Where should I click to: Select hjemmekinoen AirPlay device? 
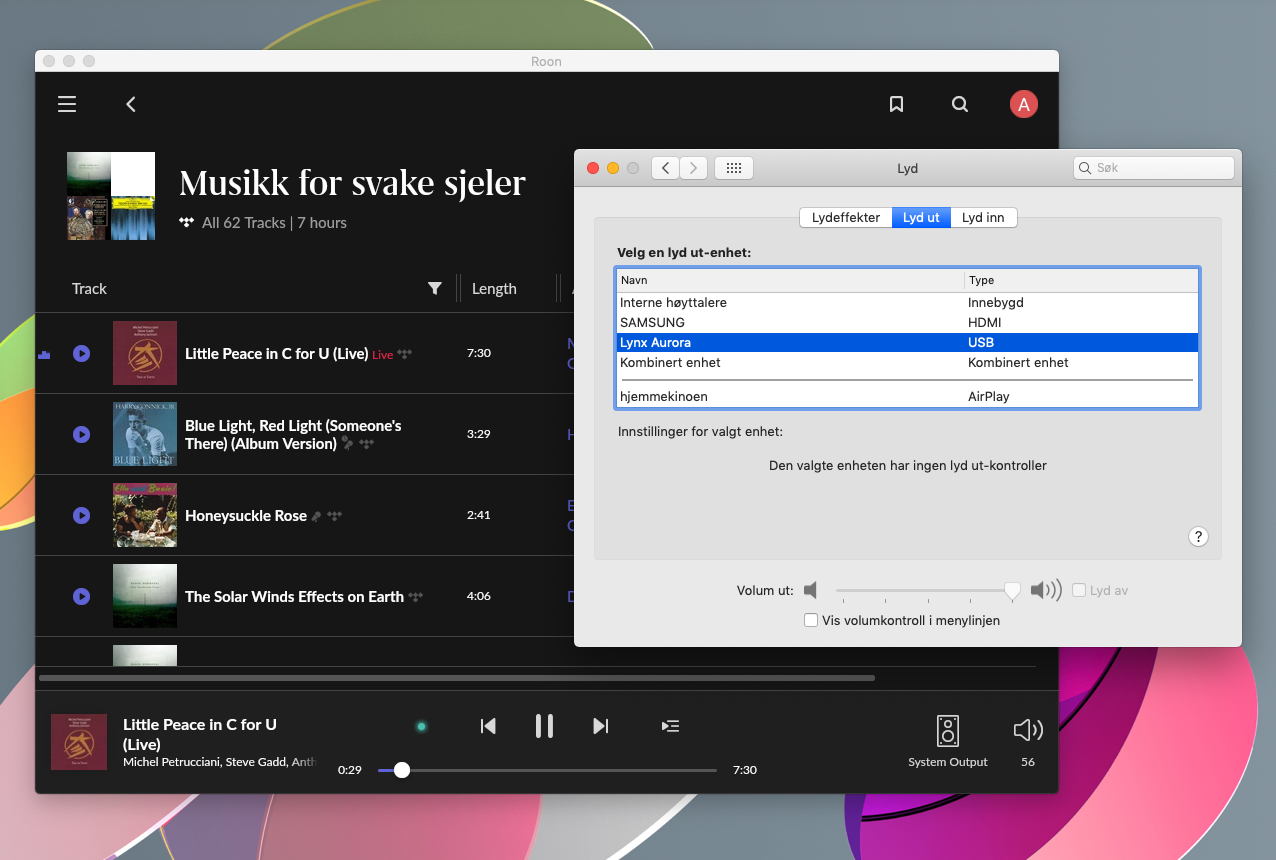click(908, 396)
